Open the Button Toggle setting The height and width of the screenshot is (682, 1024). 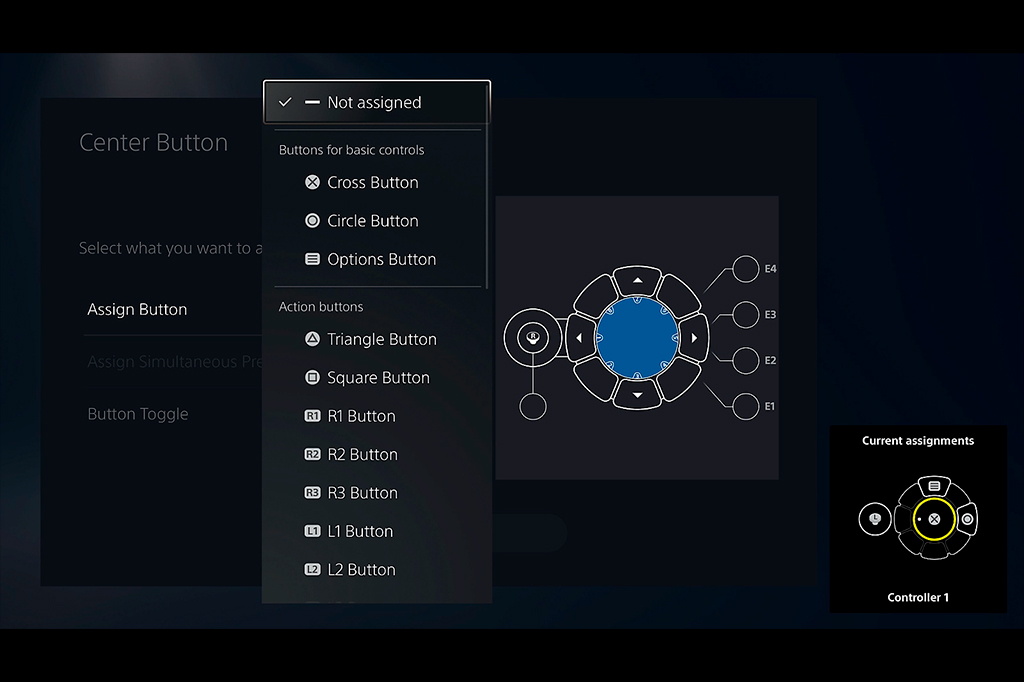point(138,414)
